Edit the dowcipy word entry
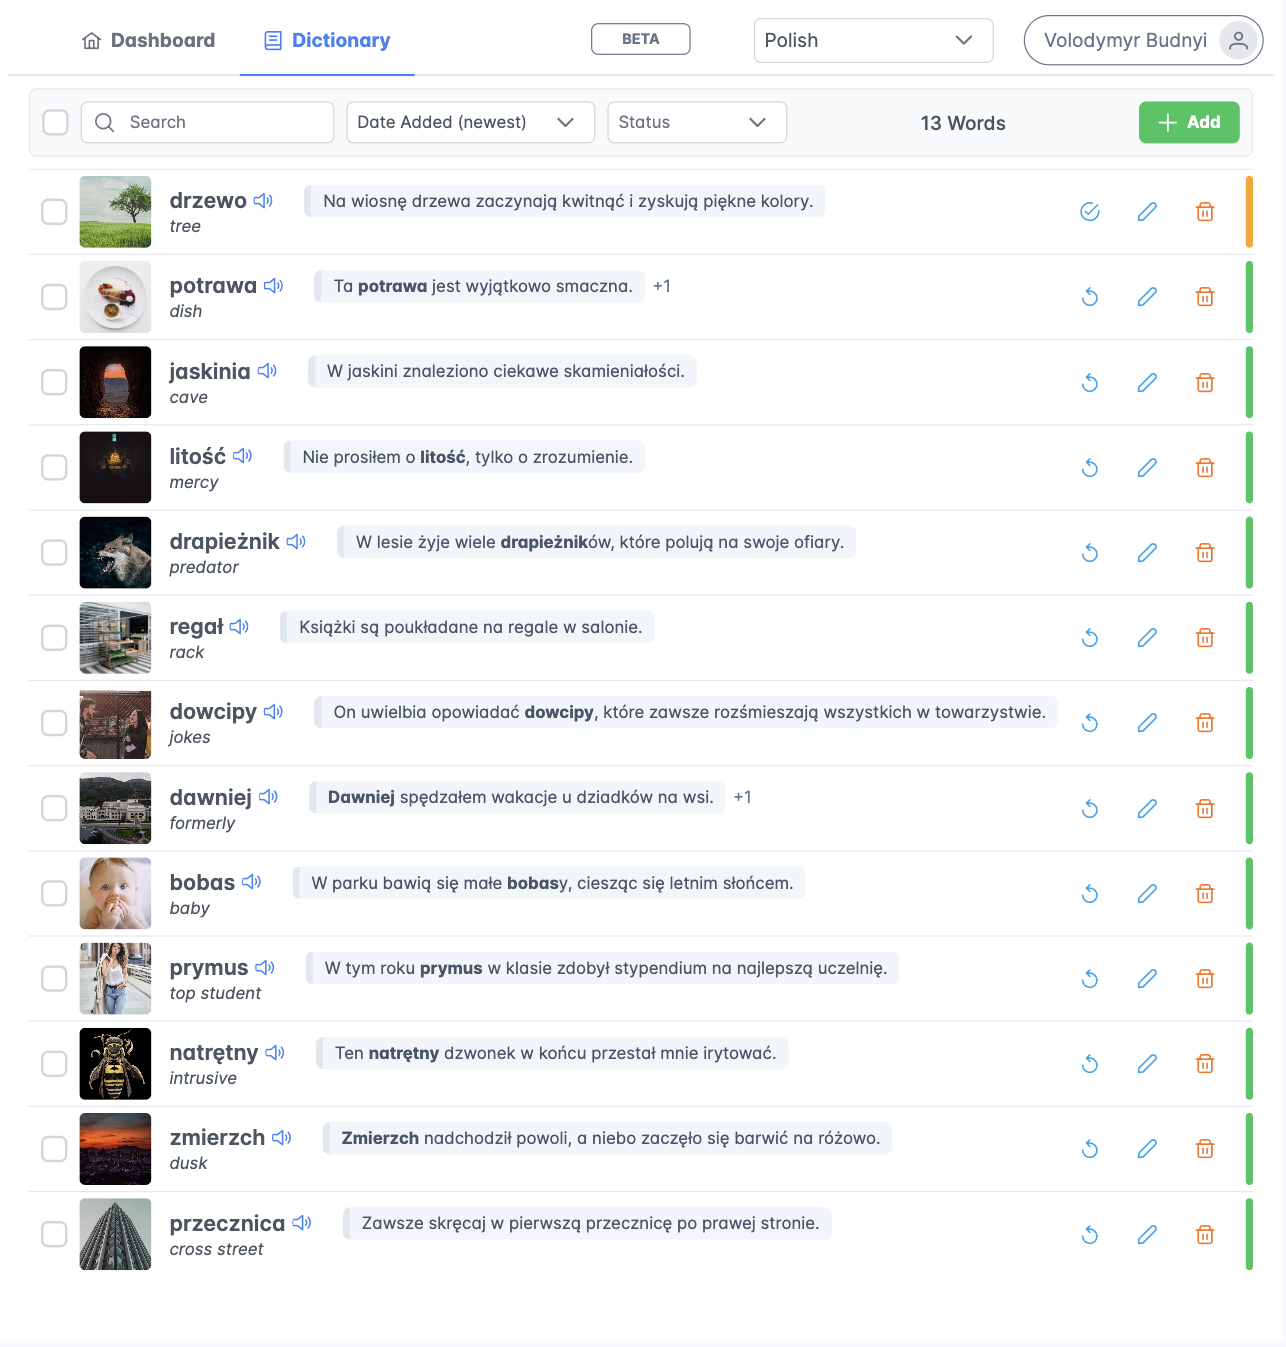1286x1347 pixels. (1147, 723)
